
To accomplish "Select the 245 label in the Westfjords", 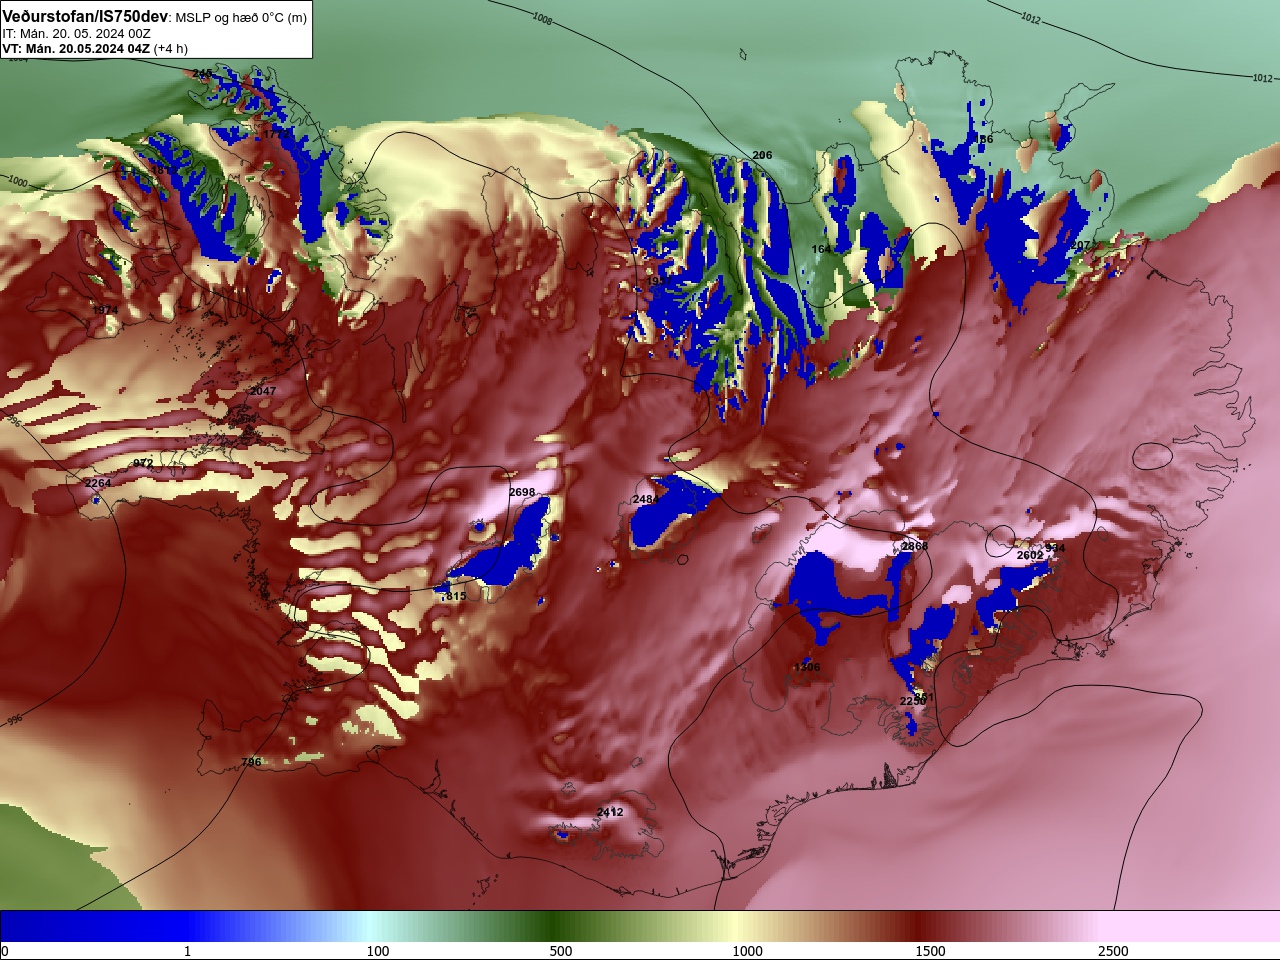I will pos(202,73).
